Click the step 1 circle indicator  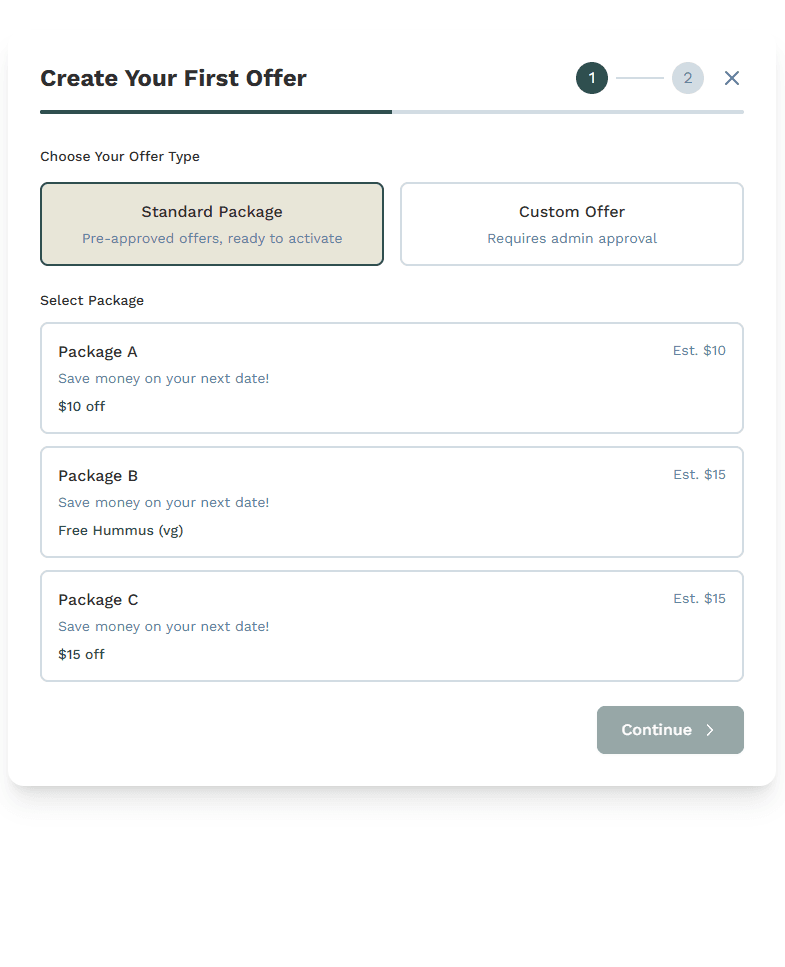coord(592,78)
